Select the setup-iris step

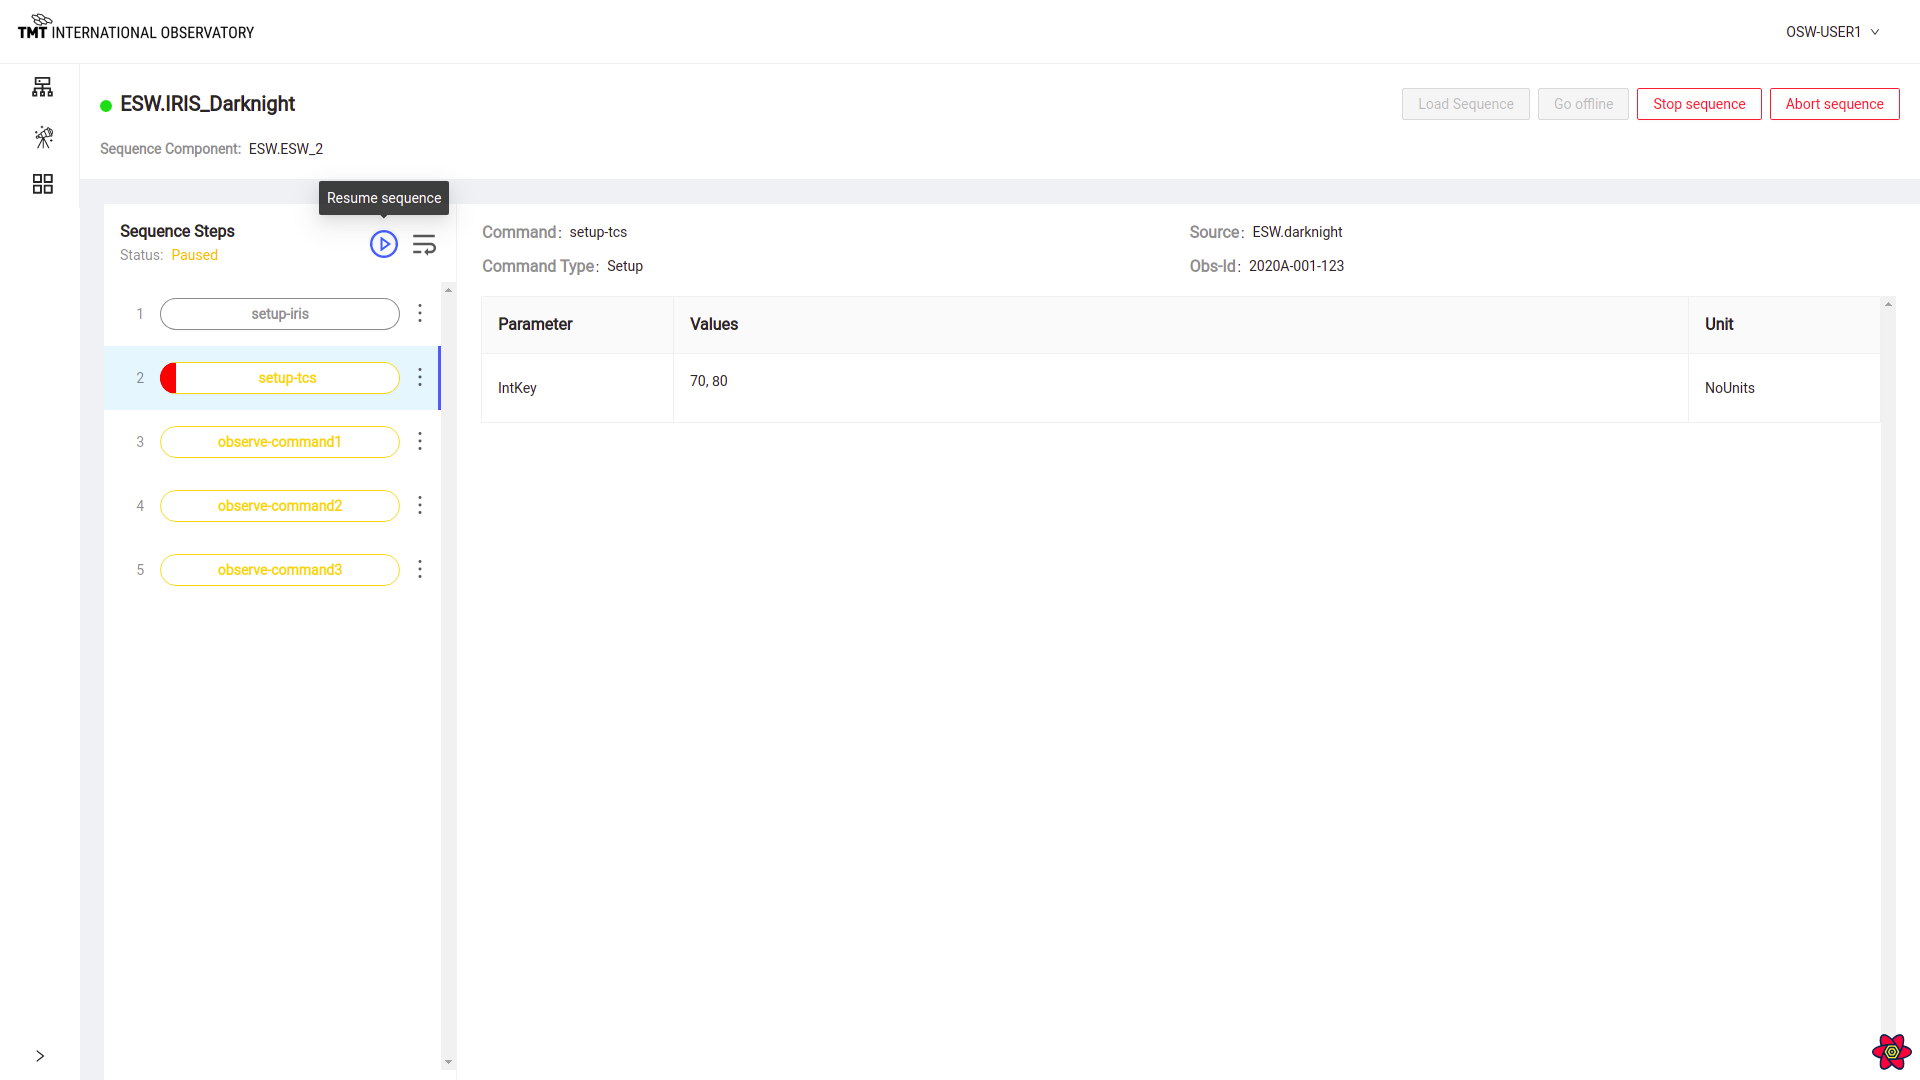pos(280,314)
